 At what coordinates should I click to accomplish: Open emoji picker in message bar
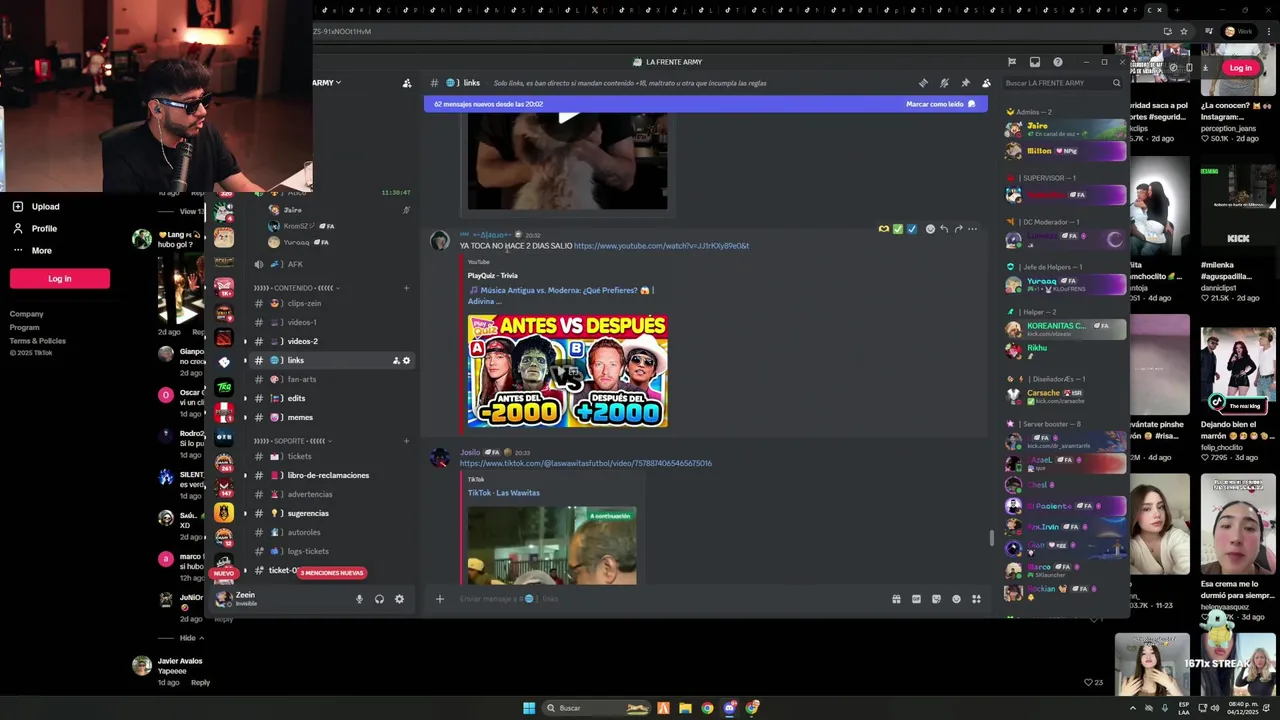click(956, 599)
